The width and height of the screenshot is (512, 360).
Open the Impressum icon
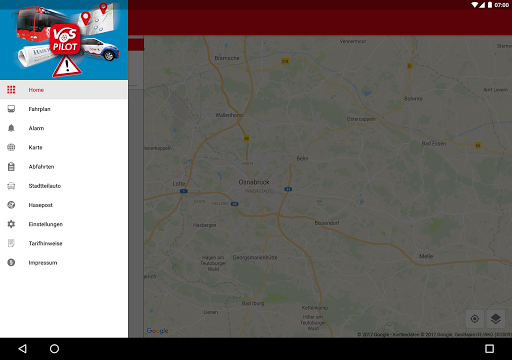pyautogui.click(x=11, y=263)
